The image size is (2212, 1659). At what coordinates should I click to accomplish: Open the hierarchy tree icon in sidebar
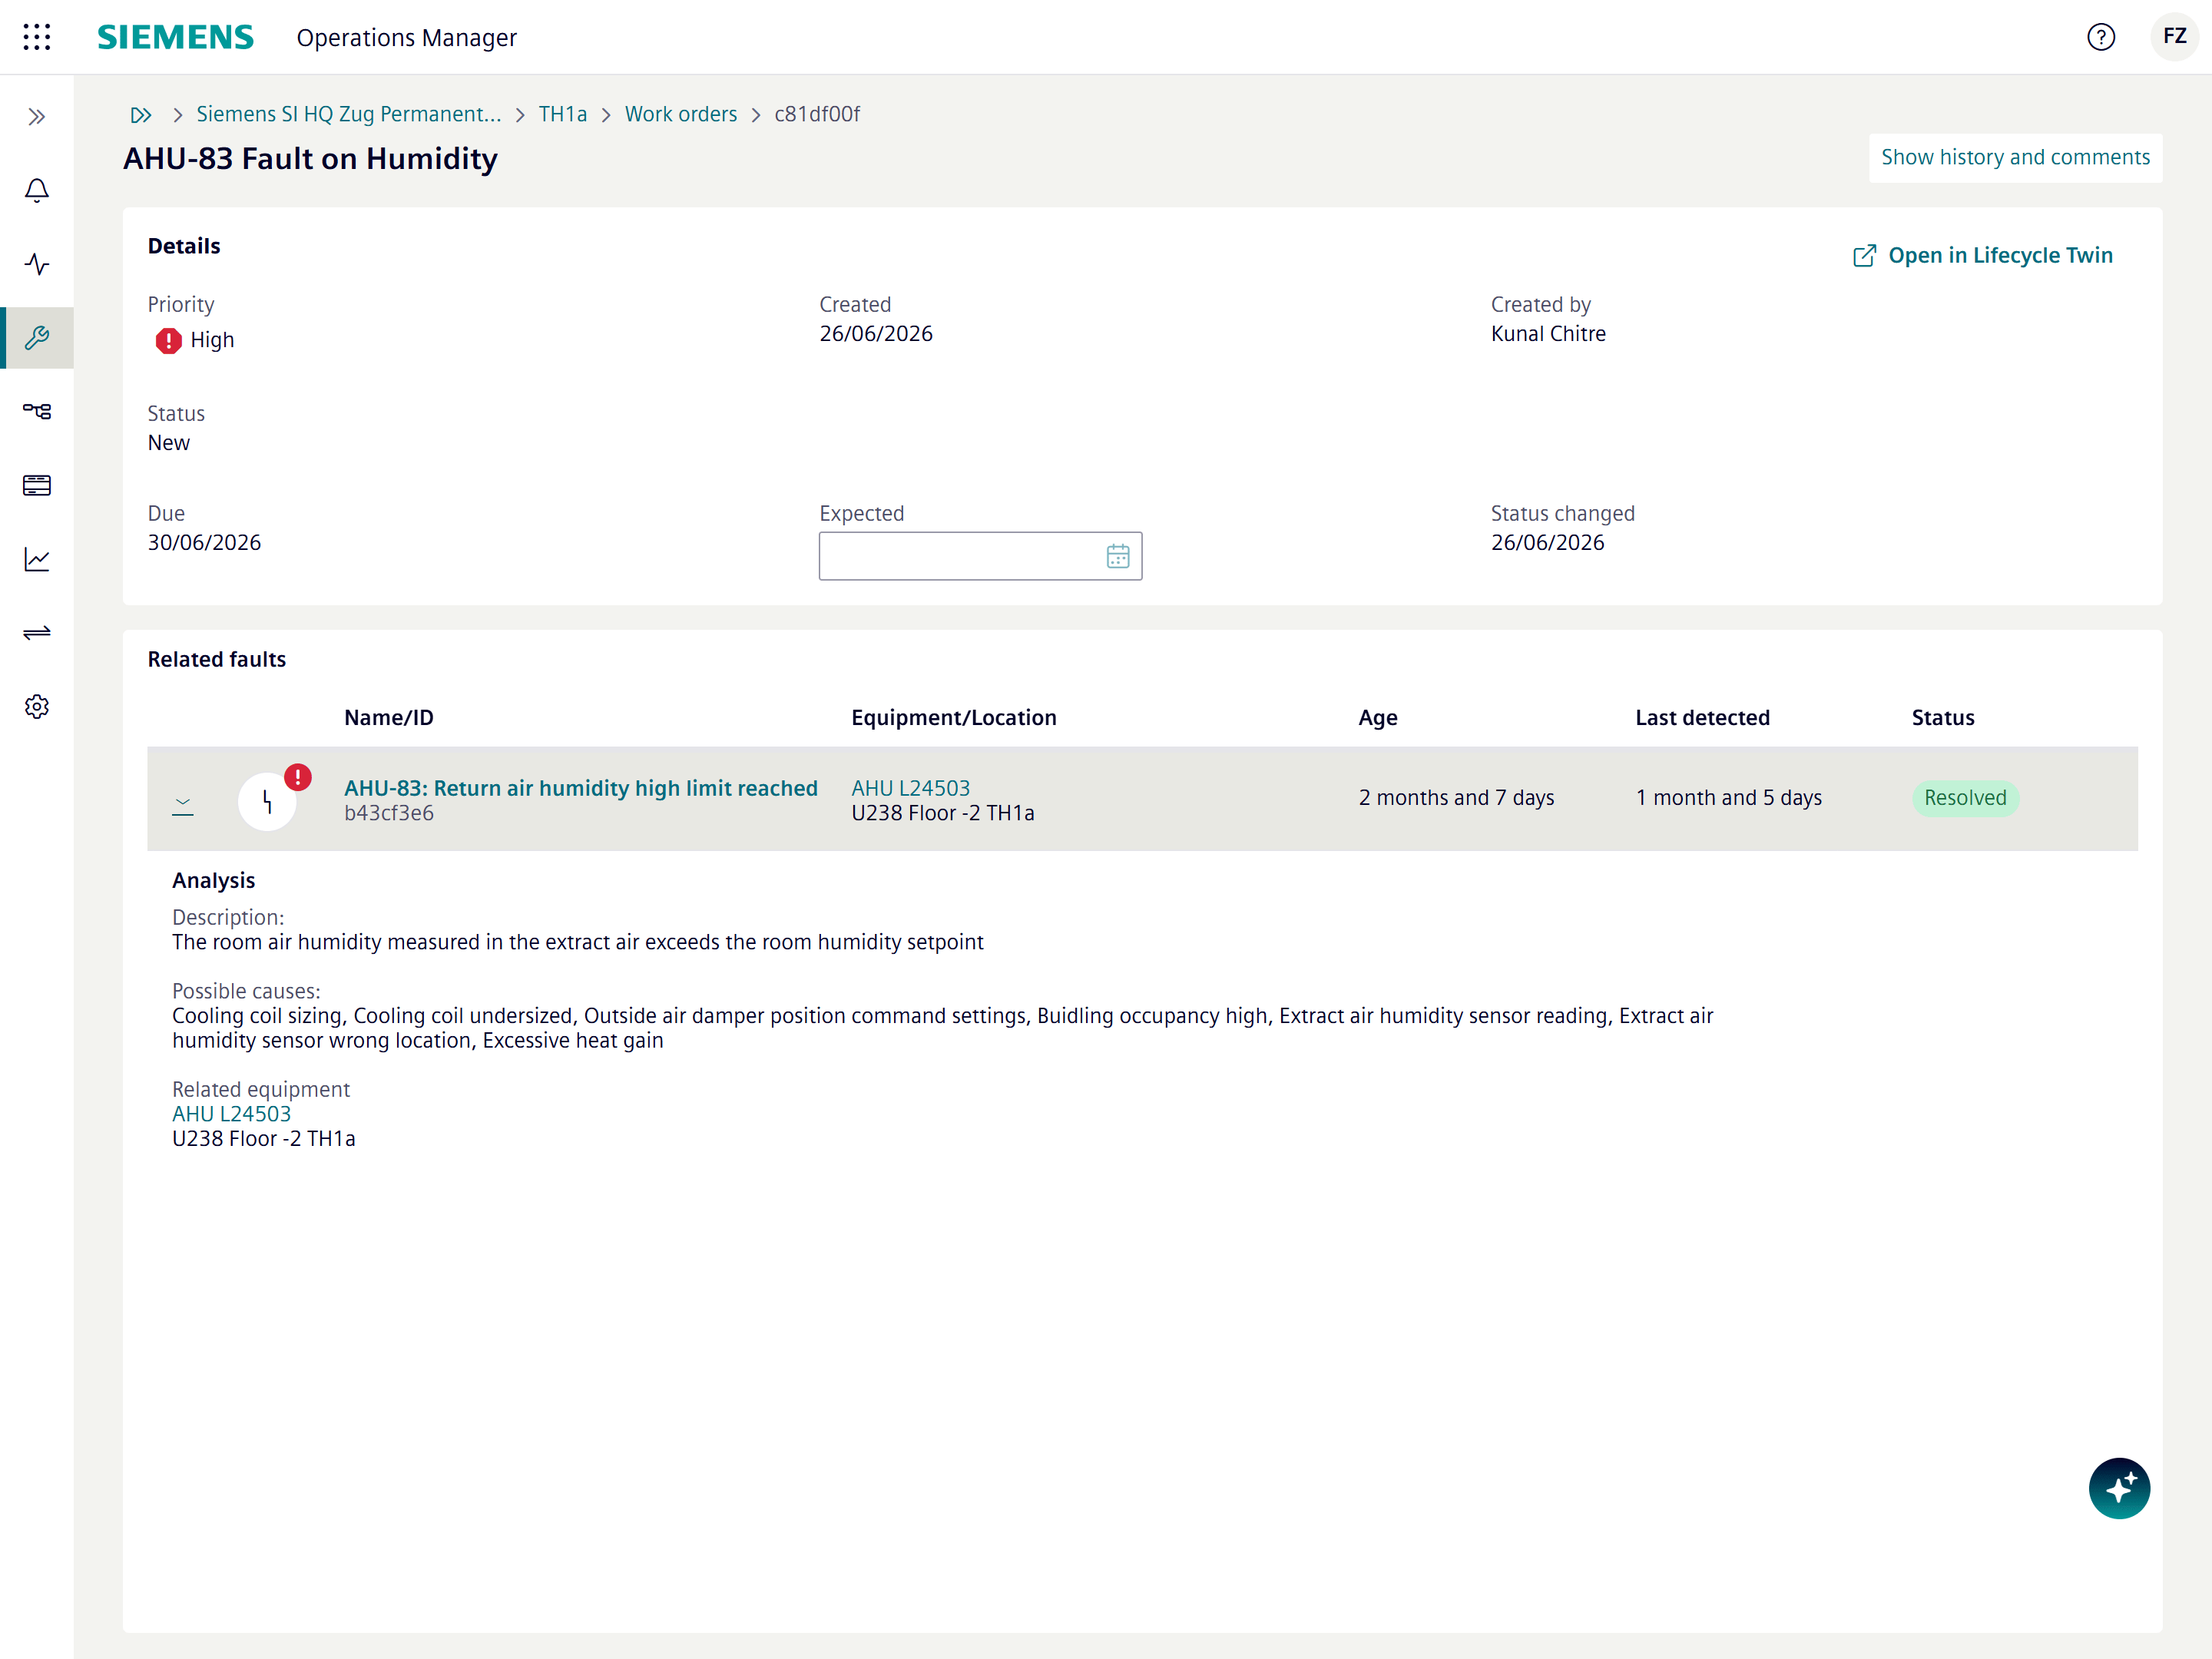point(37,411)
